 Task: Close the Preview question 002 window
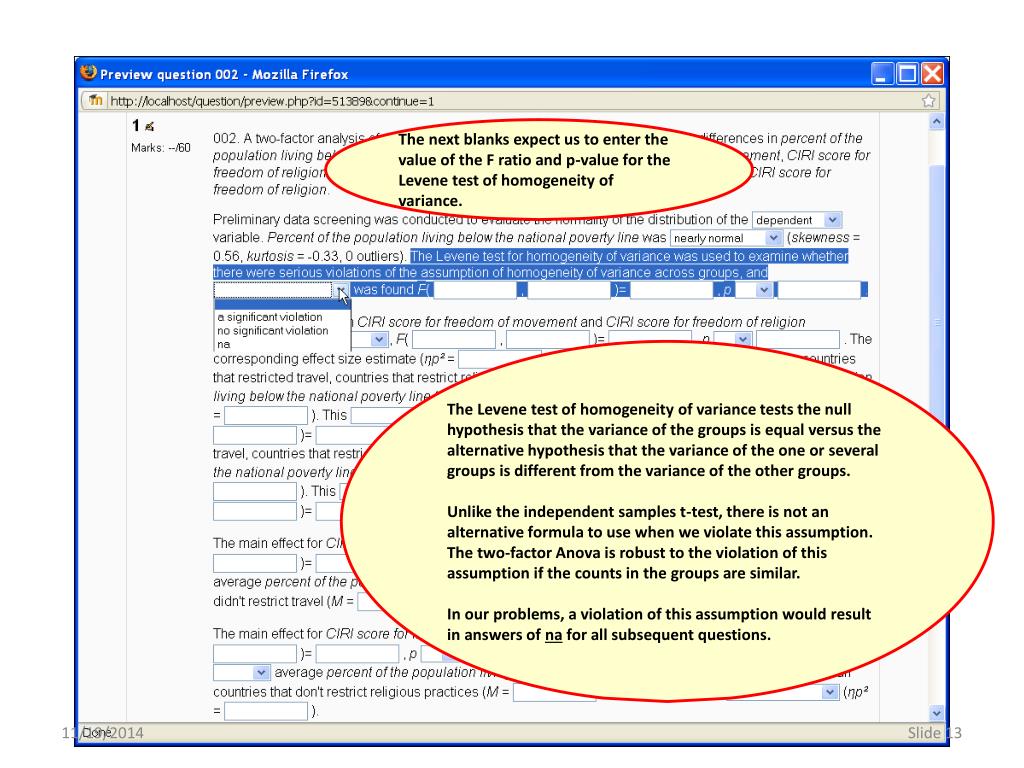[932, 74]
